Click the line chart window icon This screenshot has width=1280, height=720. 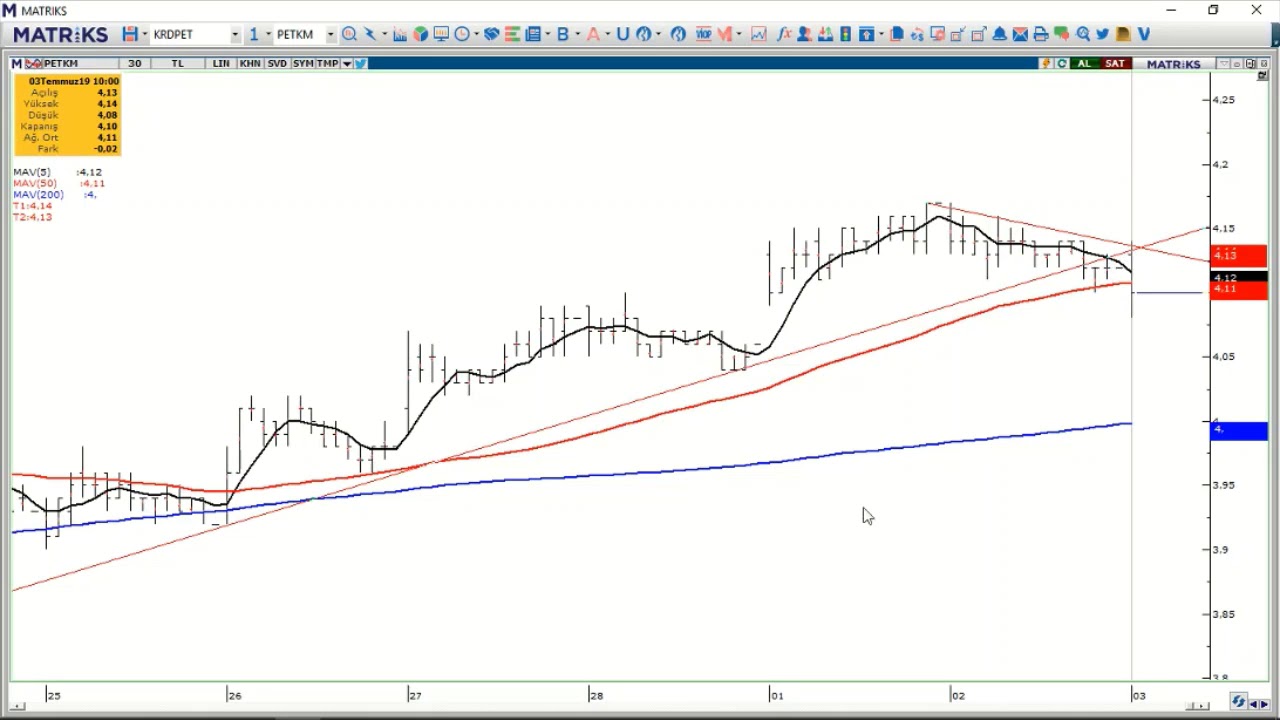[758, 34]
